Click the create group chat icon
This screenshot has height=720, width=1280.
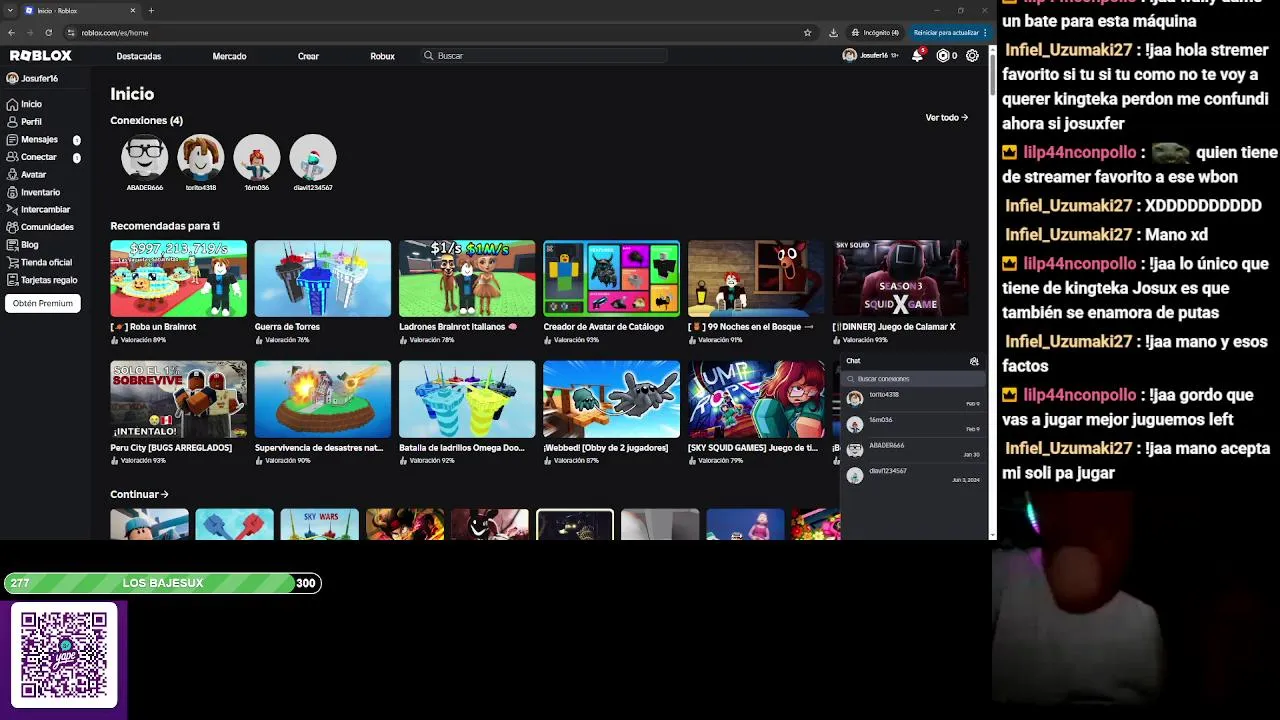pyautogui.click(x=974, y=361)
